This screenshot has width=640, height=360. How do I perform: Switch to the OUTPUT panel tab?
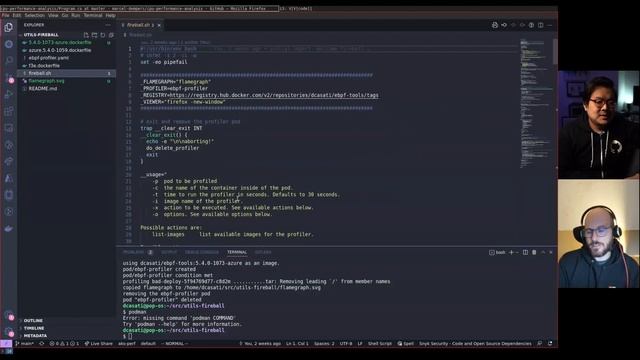point(169,253)
